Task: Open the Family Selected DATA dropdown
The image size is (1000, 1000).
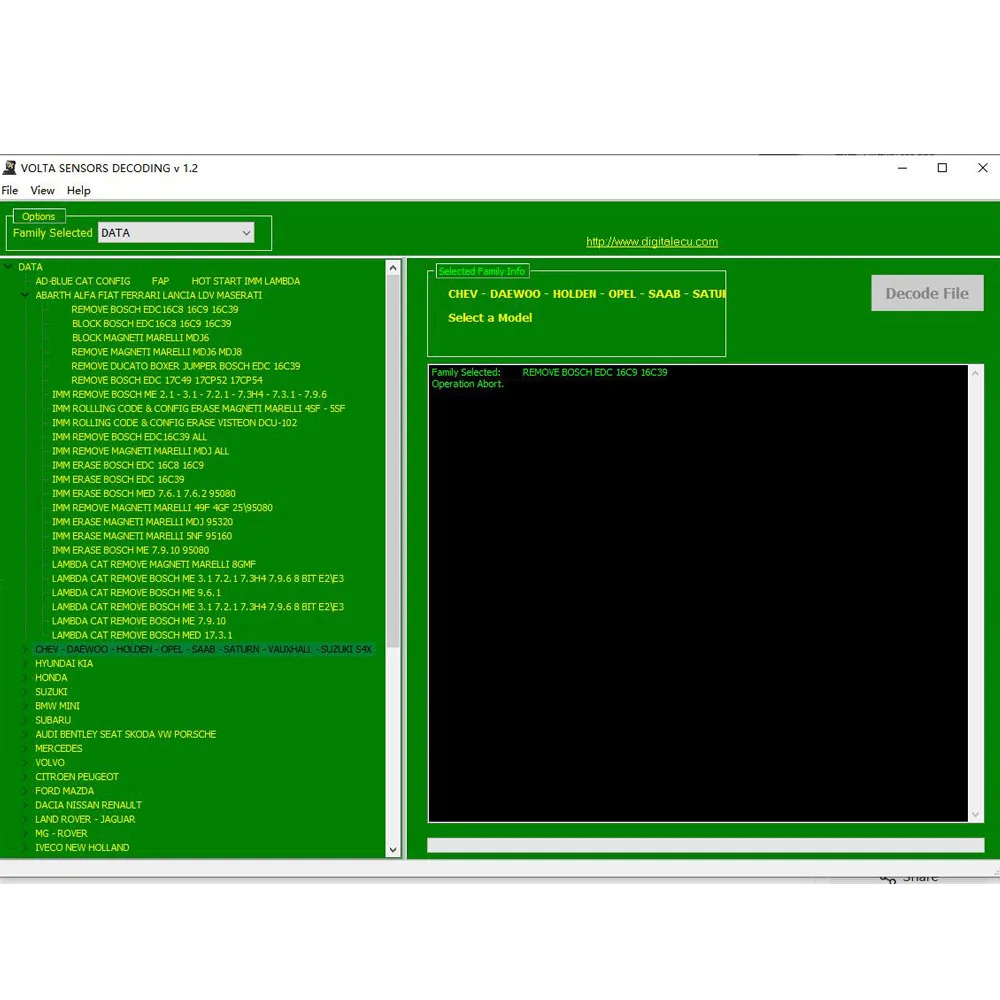Action: tap(176, 233)
